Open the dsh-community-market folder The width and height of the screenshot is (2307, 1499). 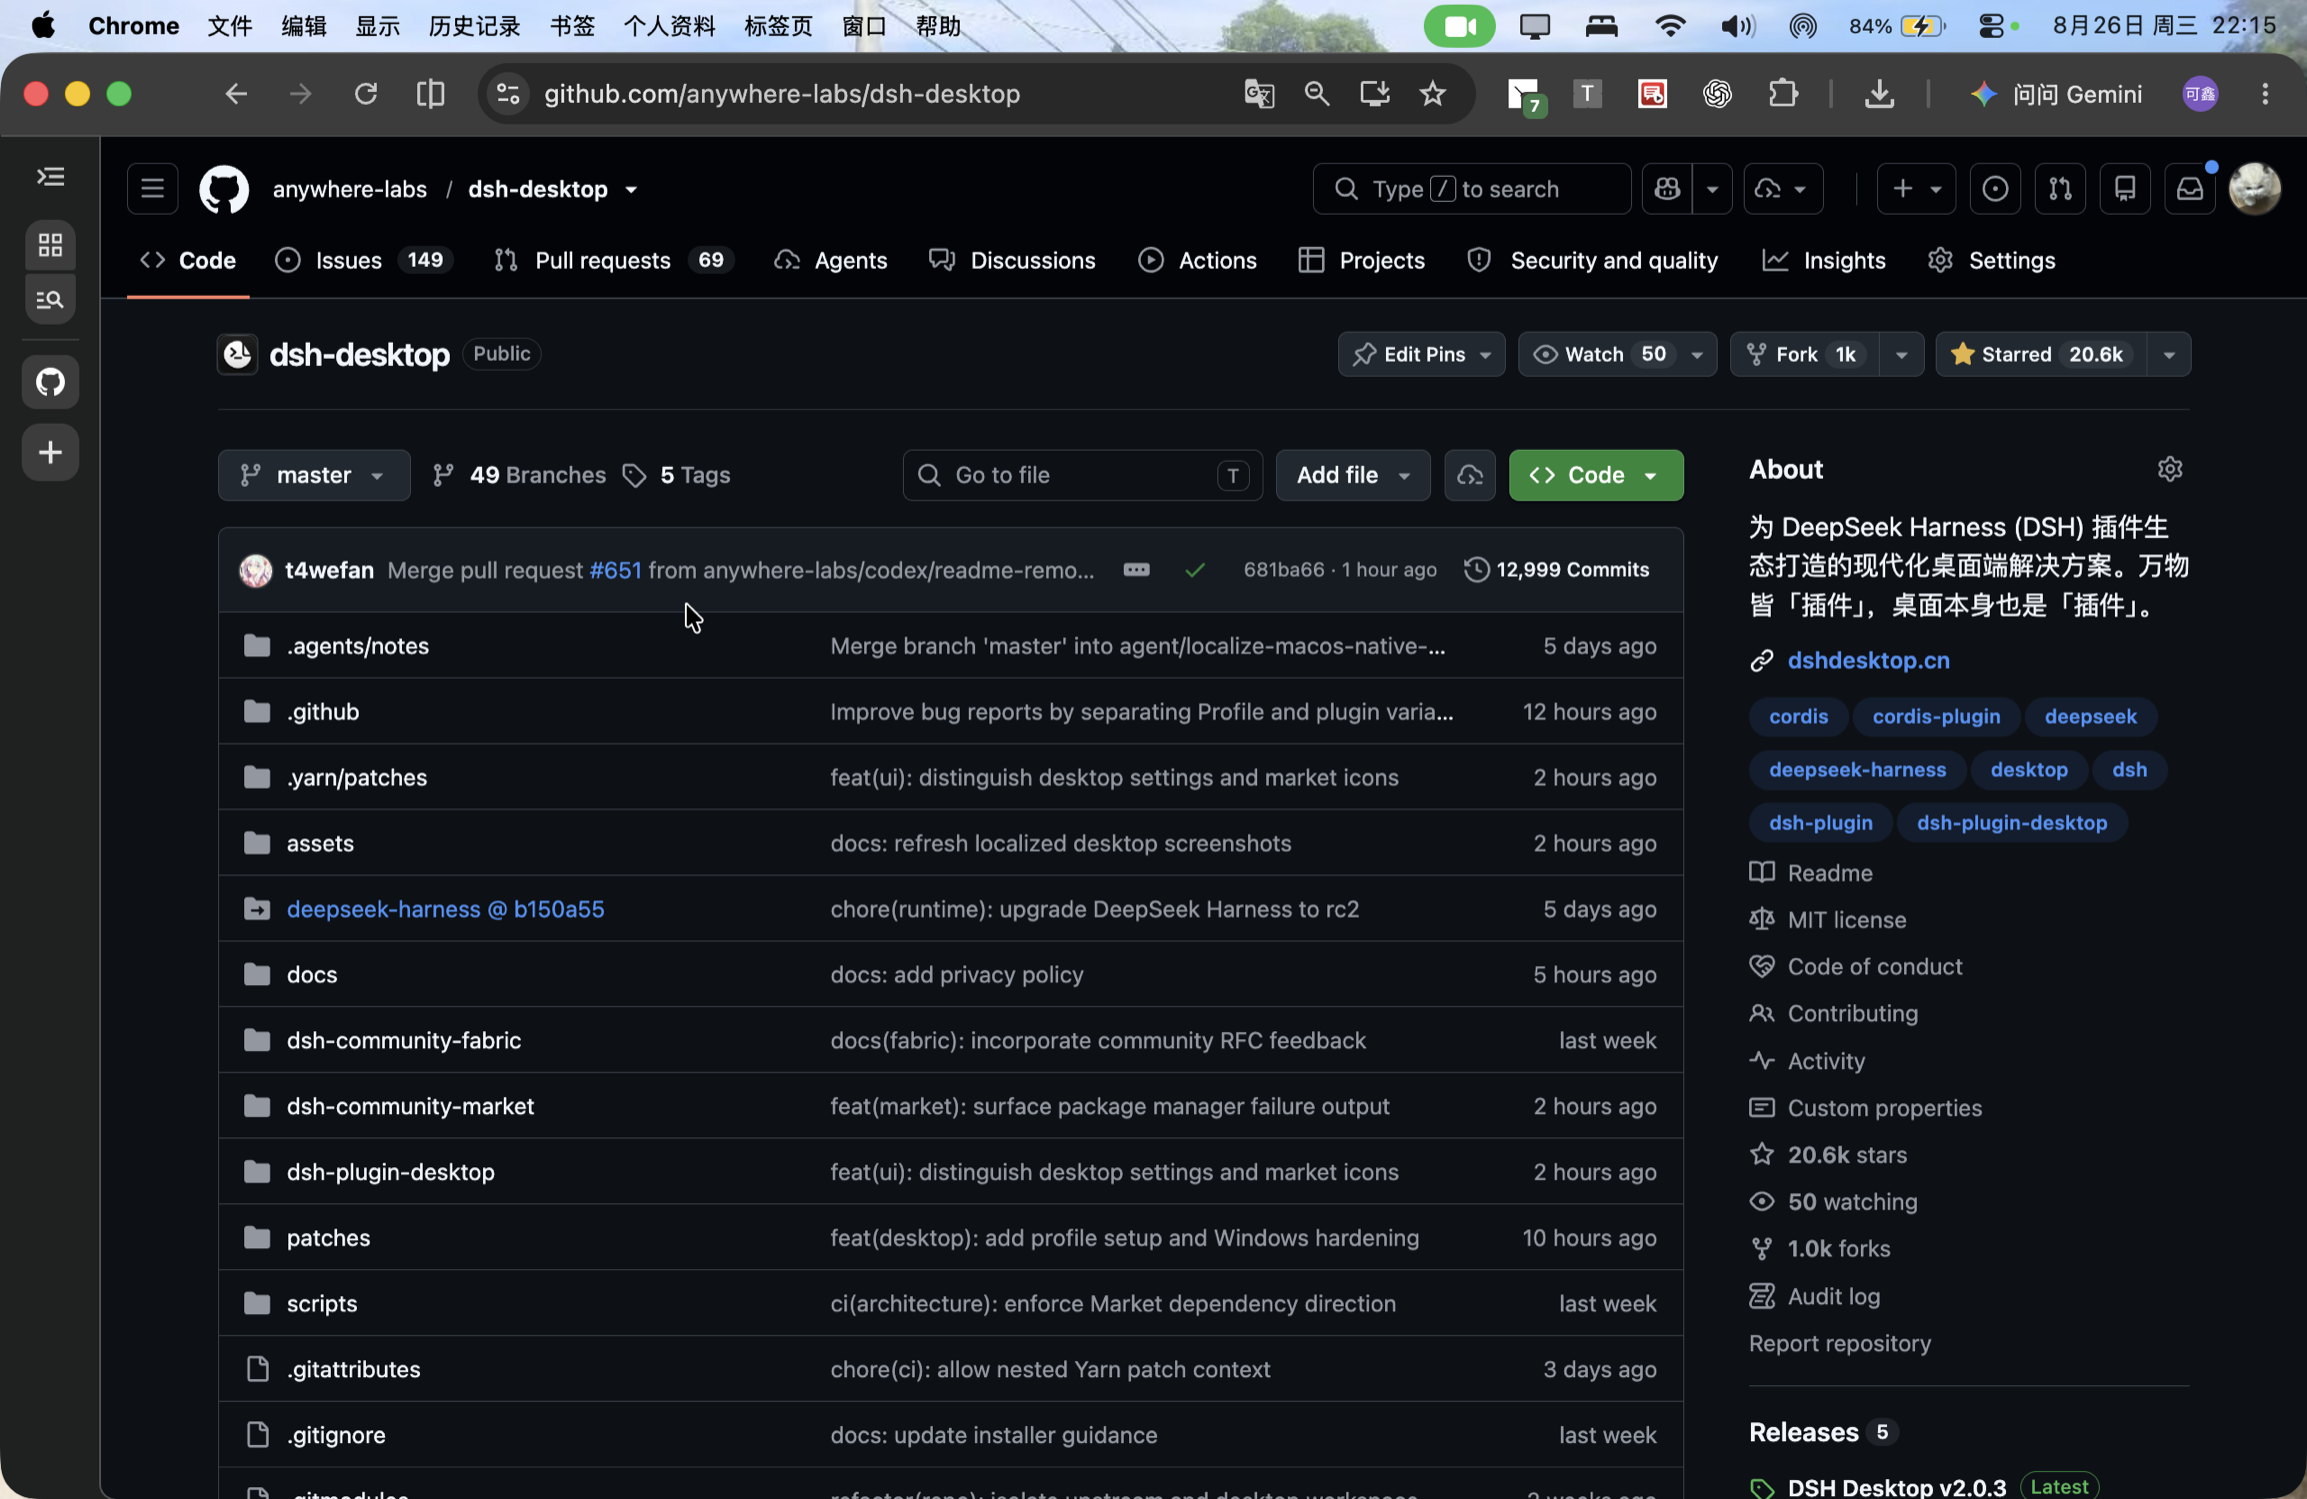point(410,1106)
